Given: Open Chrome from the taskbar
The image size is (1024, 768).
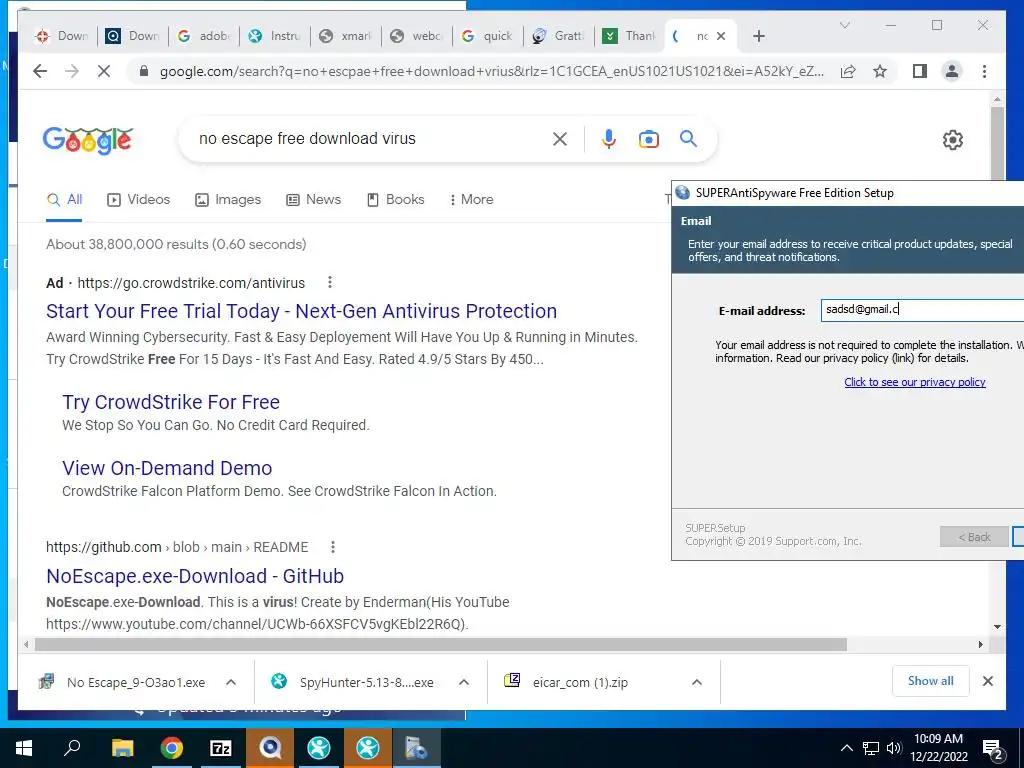Looking at the screenshot, I should (x=171, y=748).
